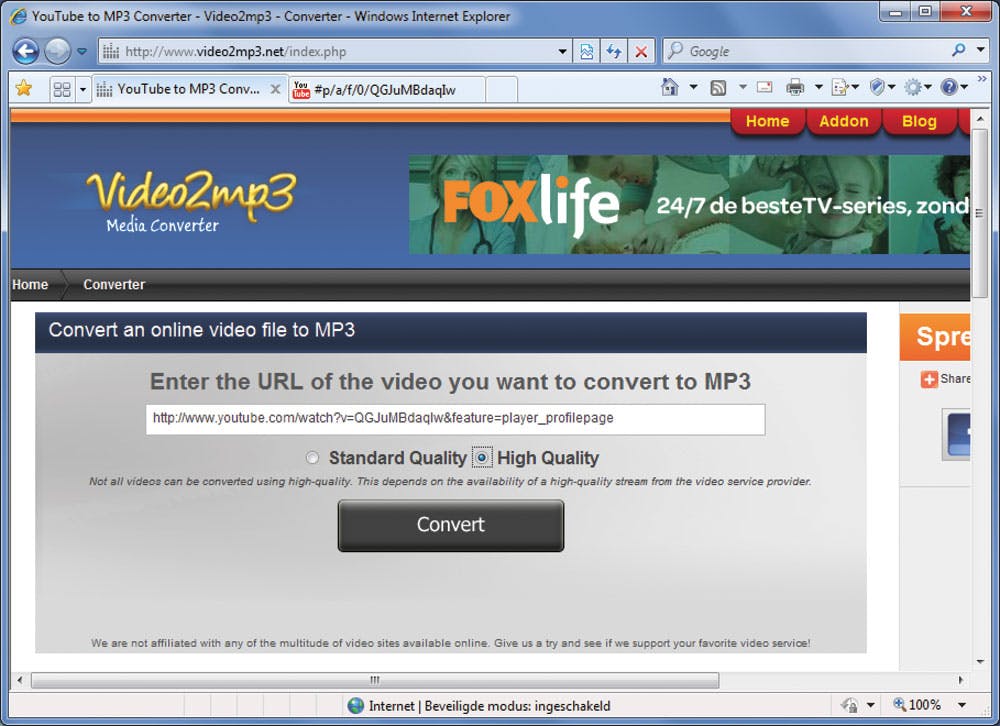This screenshot has height=726, width=1000.
Task: Click the Convert button
Action: click(451, 525)
